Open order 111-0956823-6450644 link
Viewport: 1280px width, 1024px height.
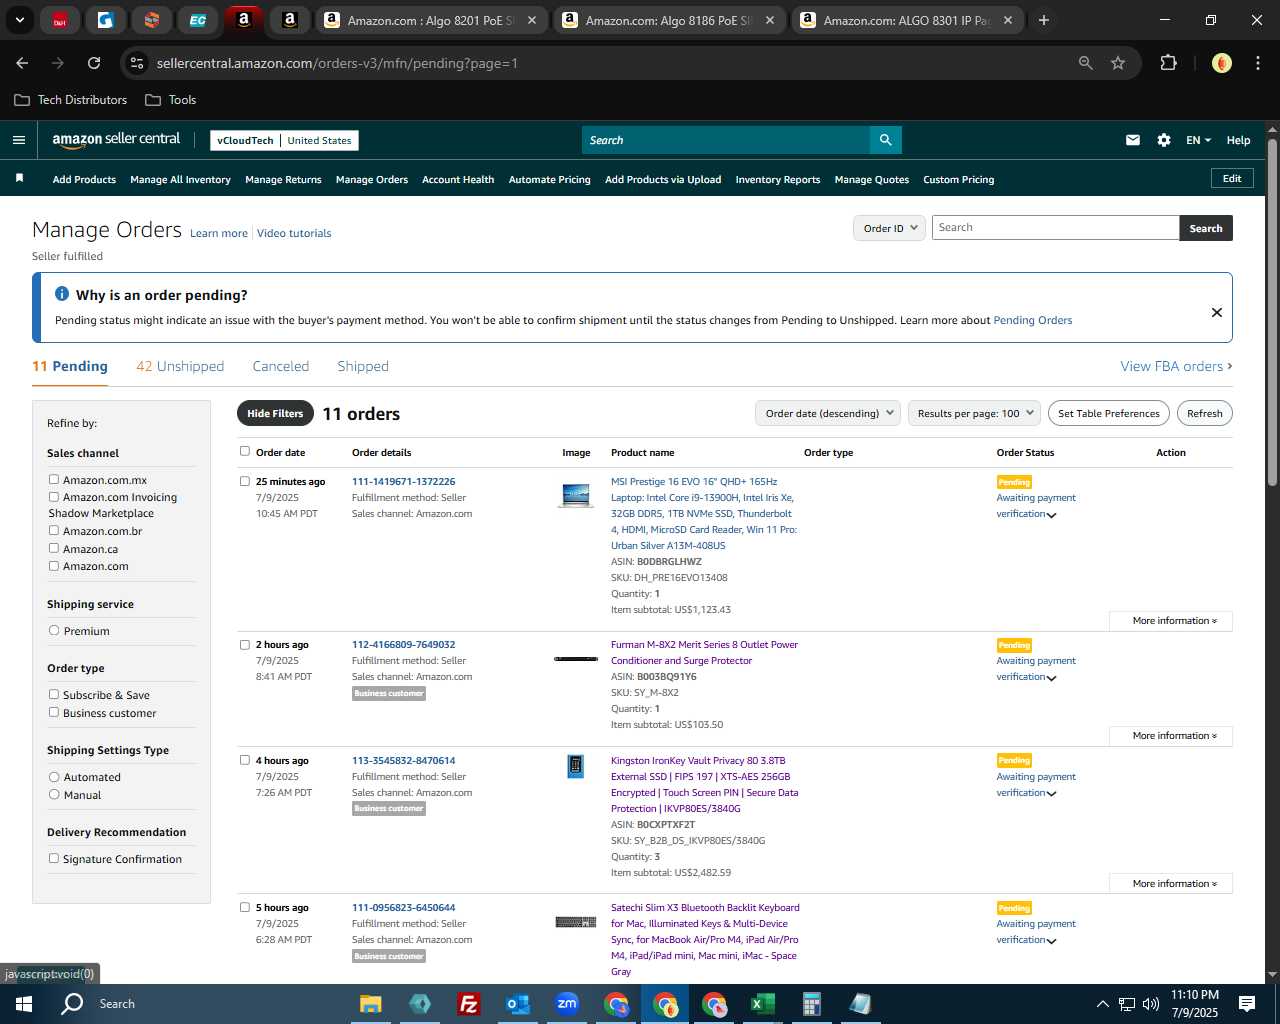403,908
